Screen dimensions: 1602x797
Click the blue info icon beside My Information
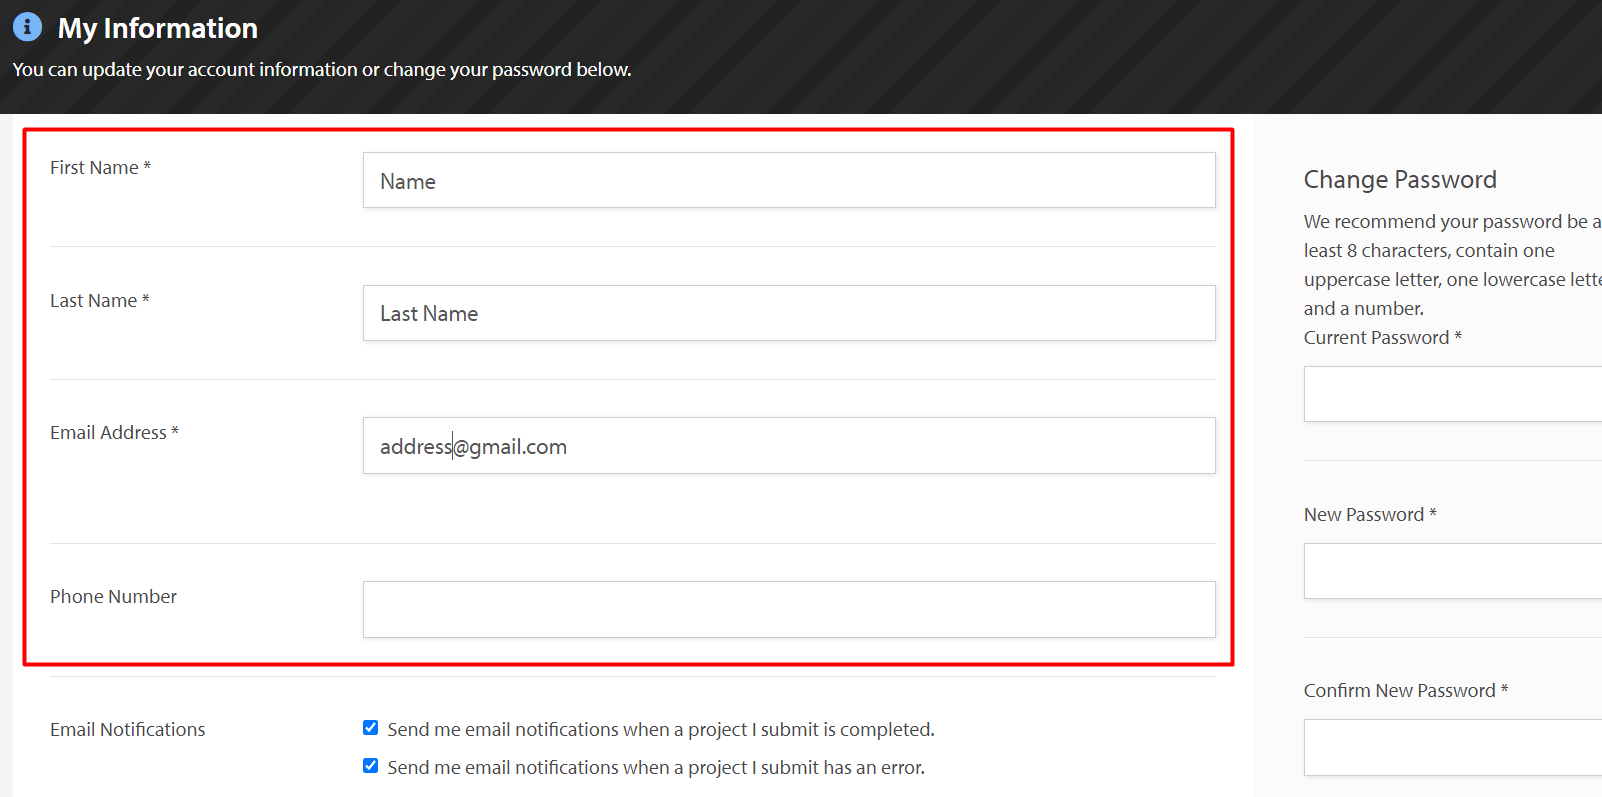[x=27, y=27]
